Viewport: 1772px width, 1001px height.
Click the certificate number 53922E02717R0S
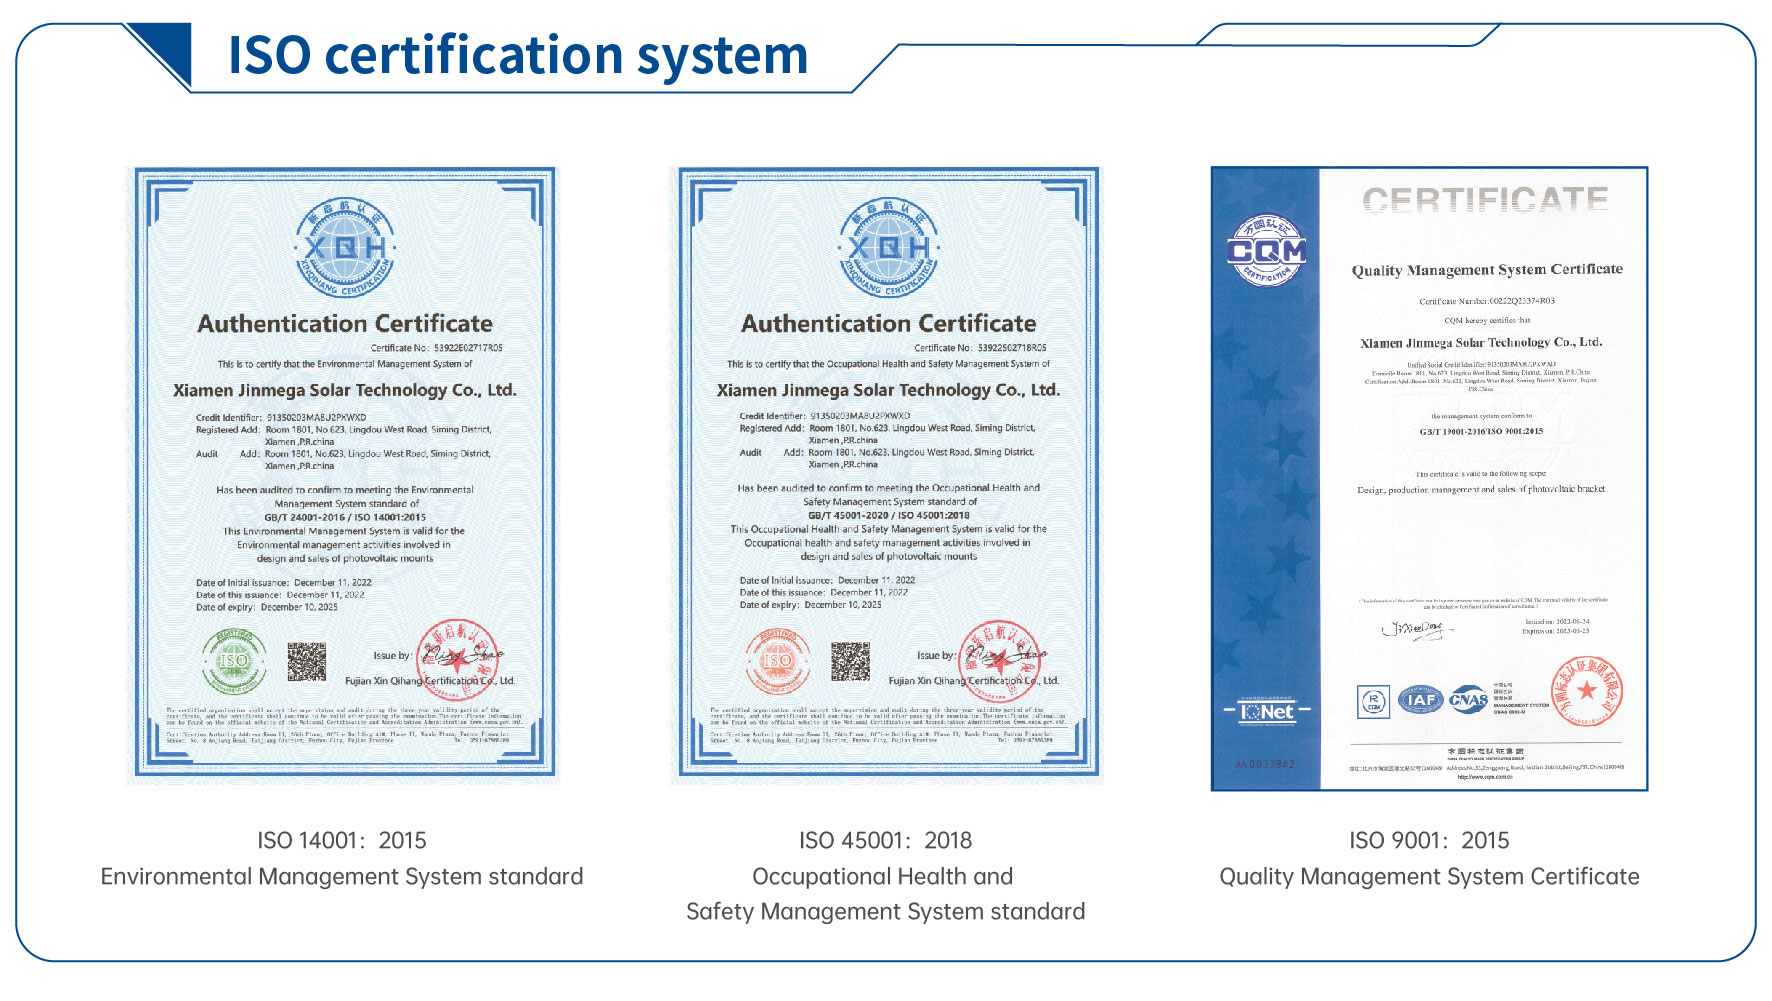(468, 348)
